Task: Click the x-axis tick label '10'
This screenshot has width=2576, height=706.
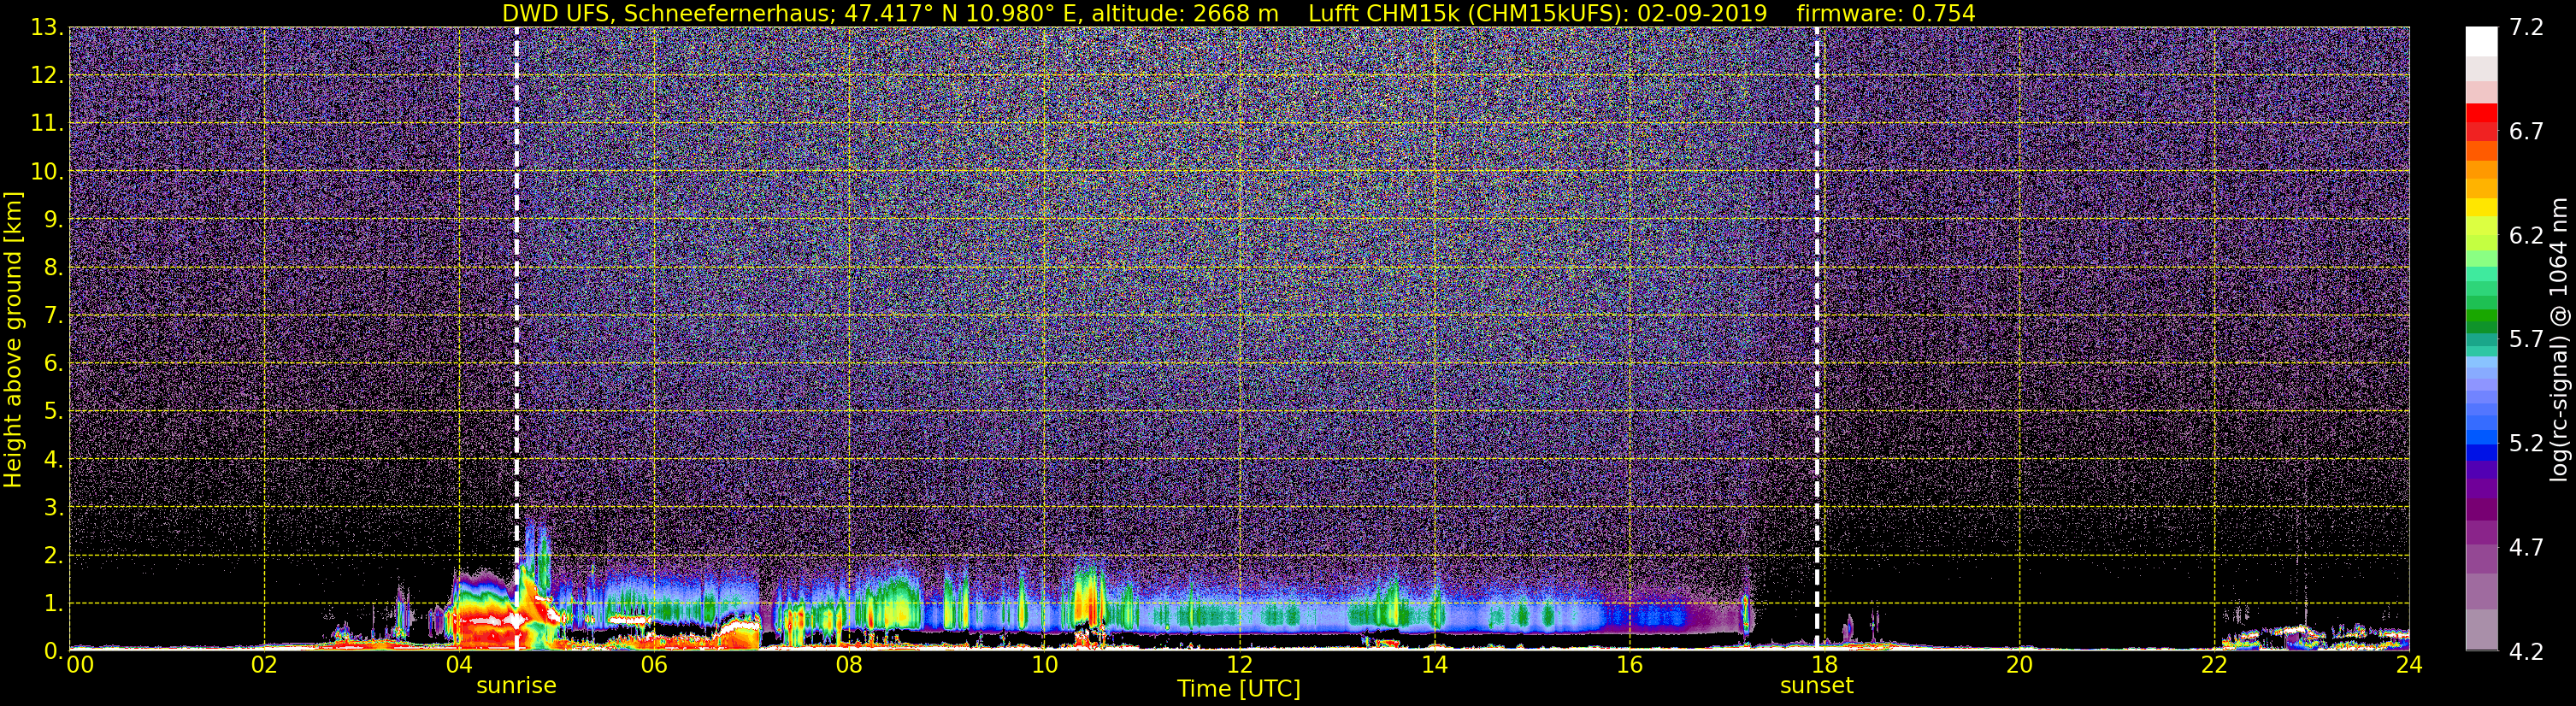Action: (x=1044, y=666)
